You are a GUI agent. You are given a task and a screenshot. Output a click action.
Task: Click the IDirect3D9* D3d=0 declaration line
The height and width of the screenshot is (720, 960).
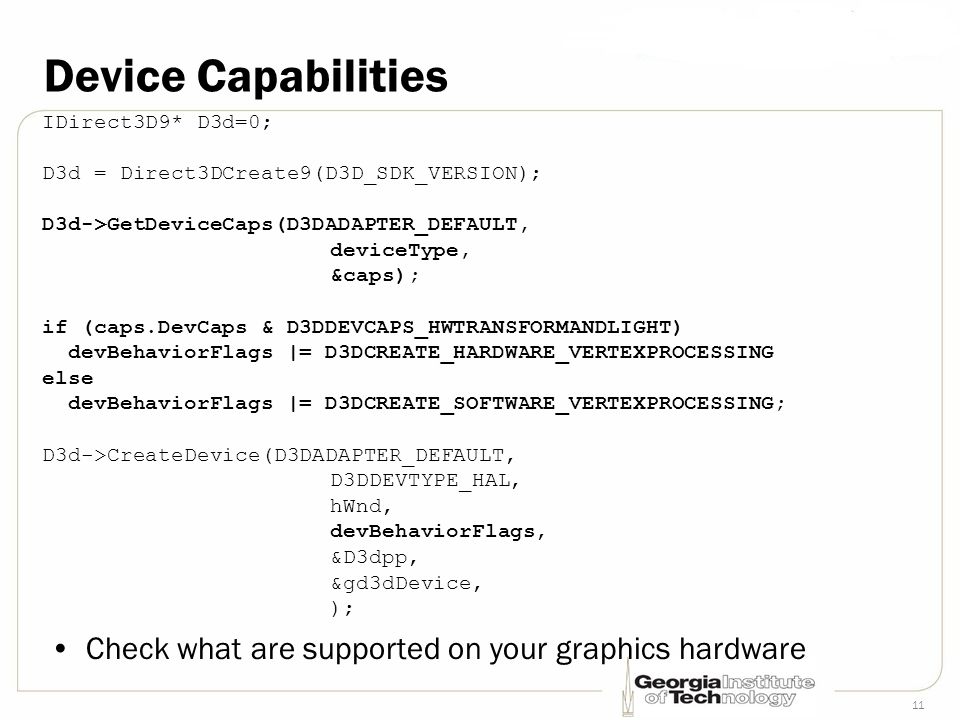coord(157,122)
